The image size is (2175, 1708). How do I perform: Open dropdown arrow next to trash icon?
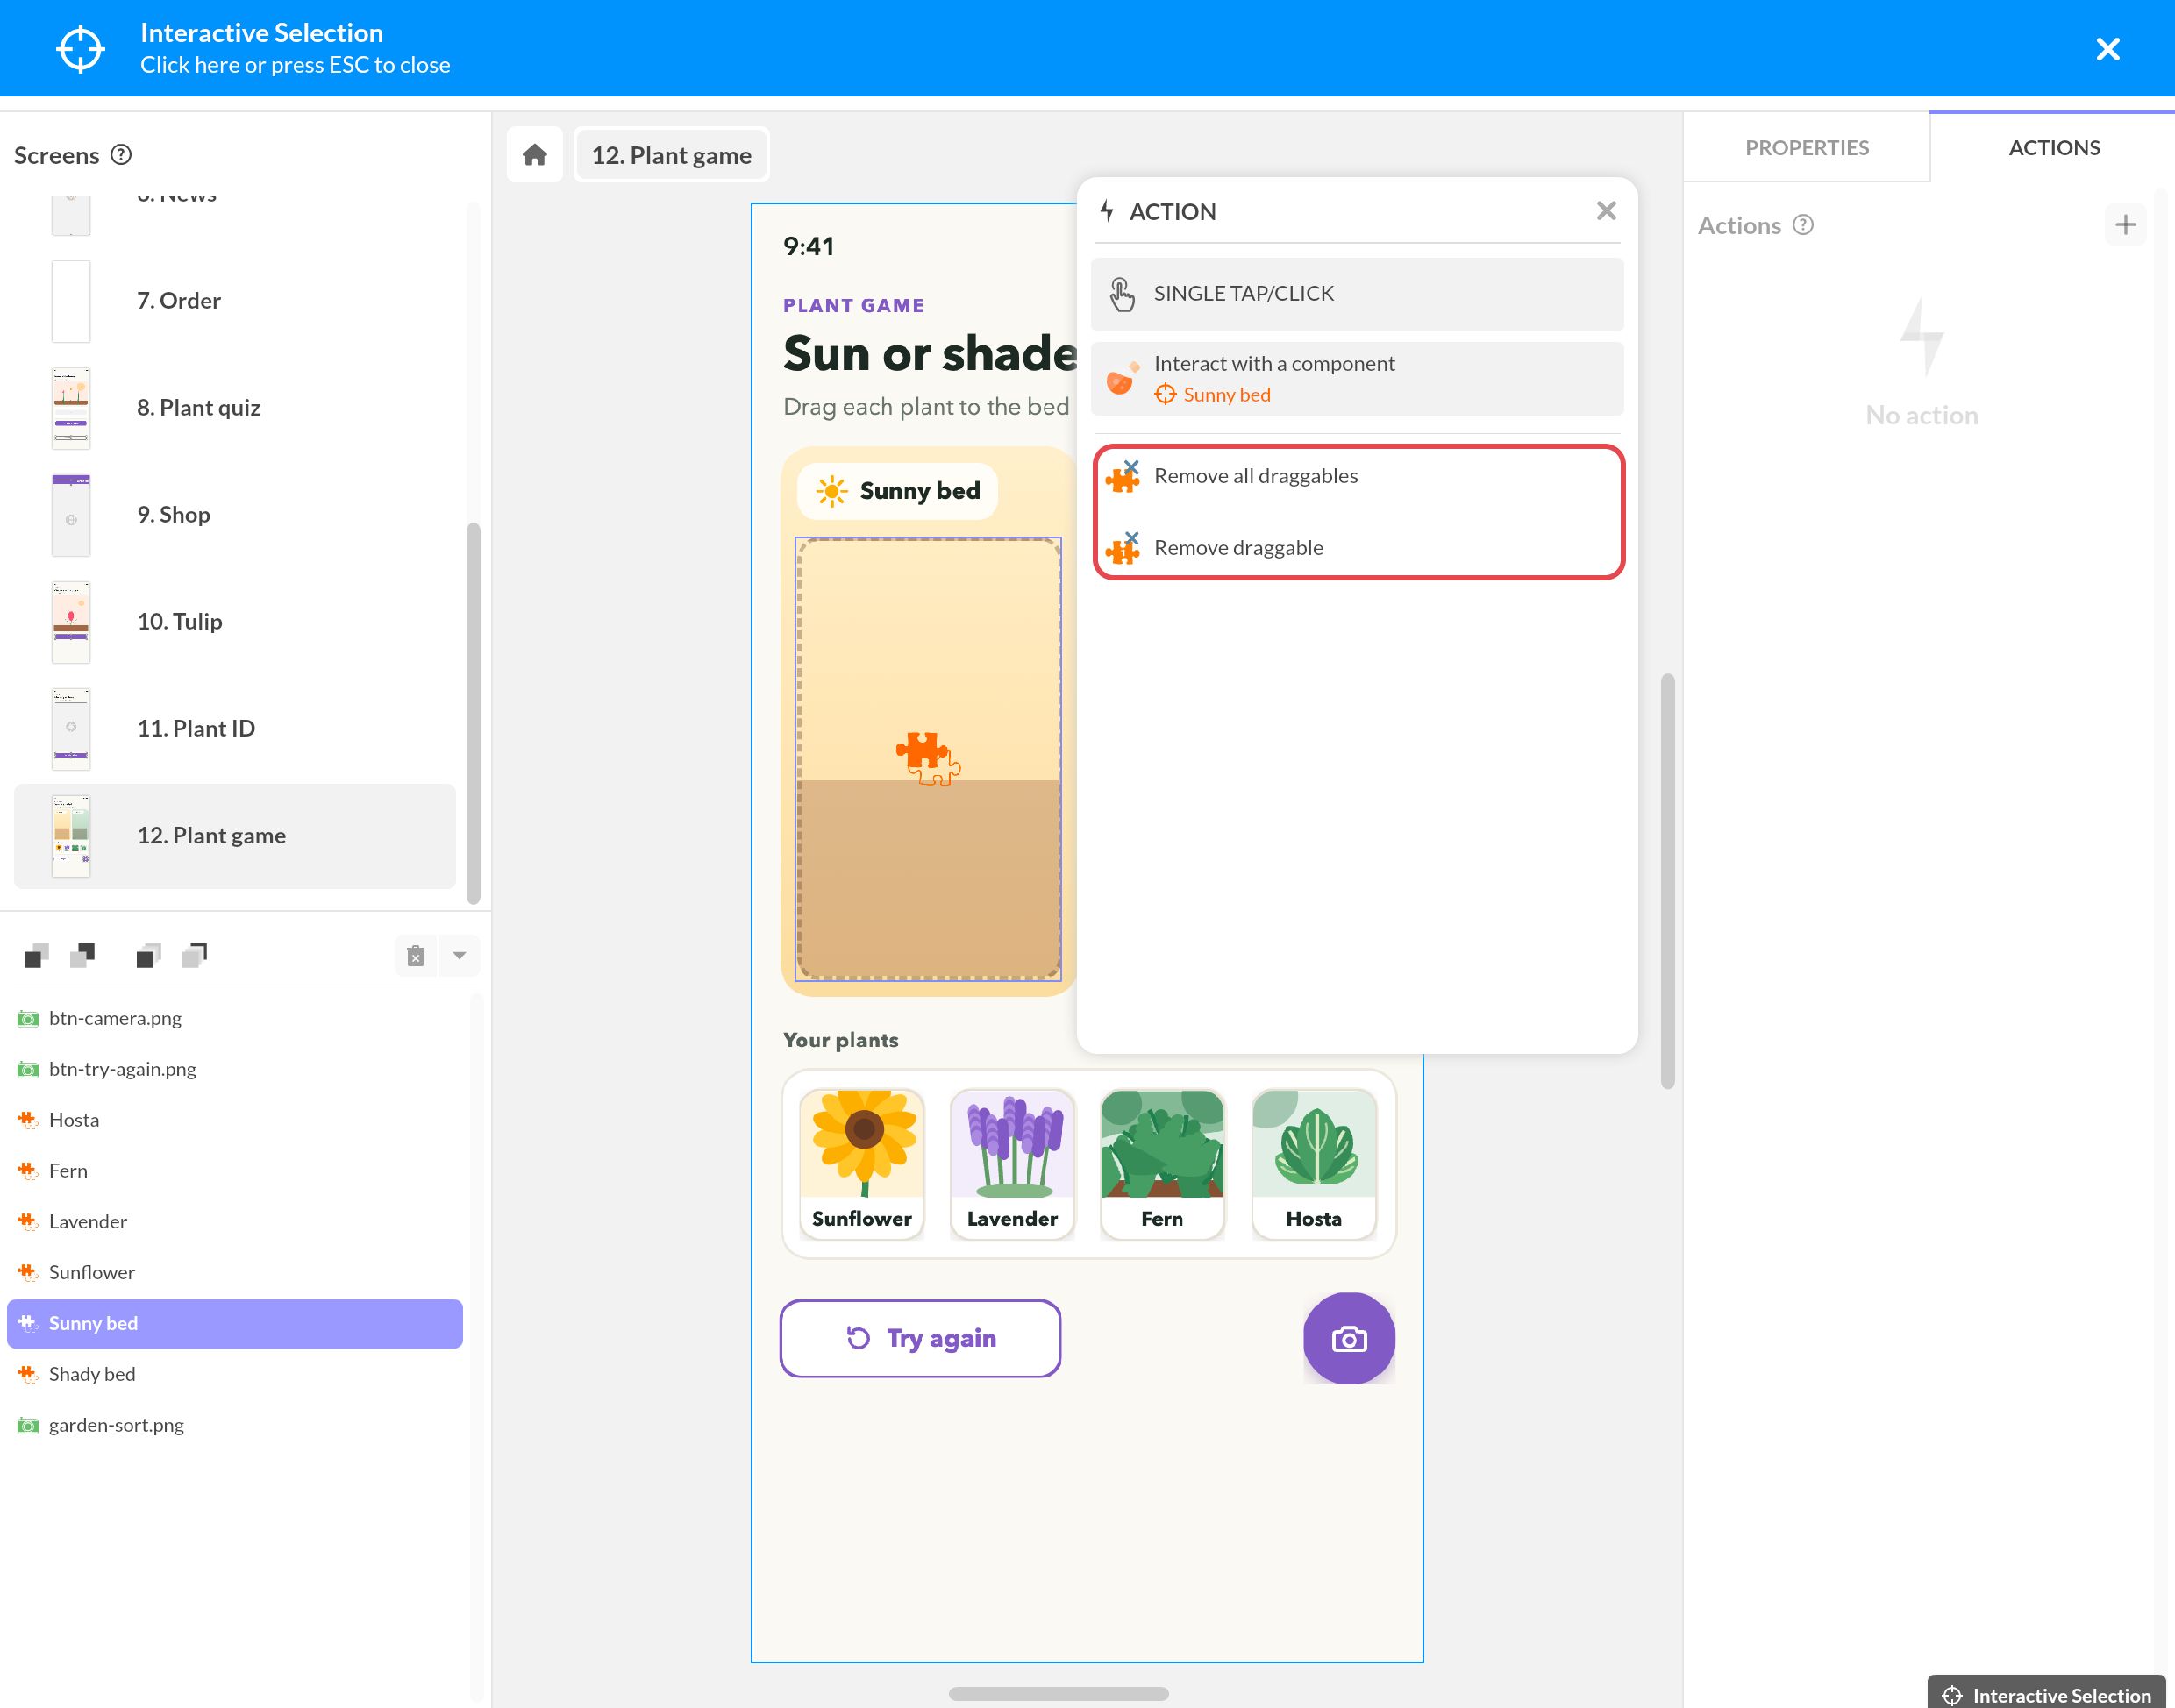[459, 956]
